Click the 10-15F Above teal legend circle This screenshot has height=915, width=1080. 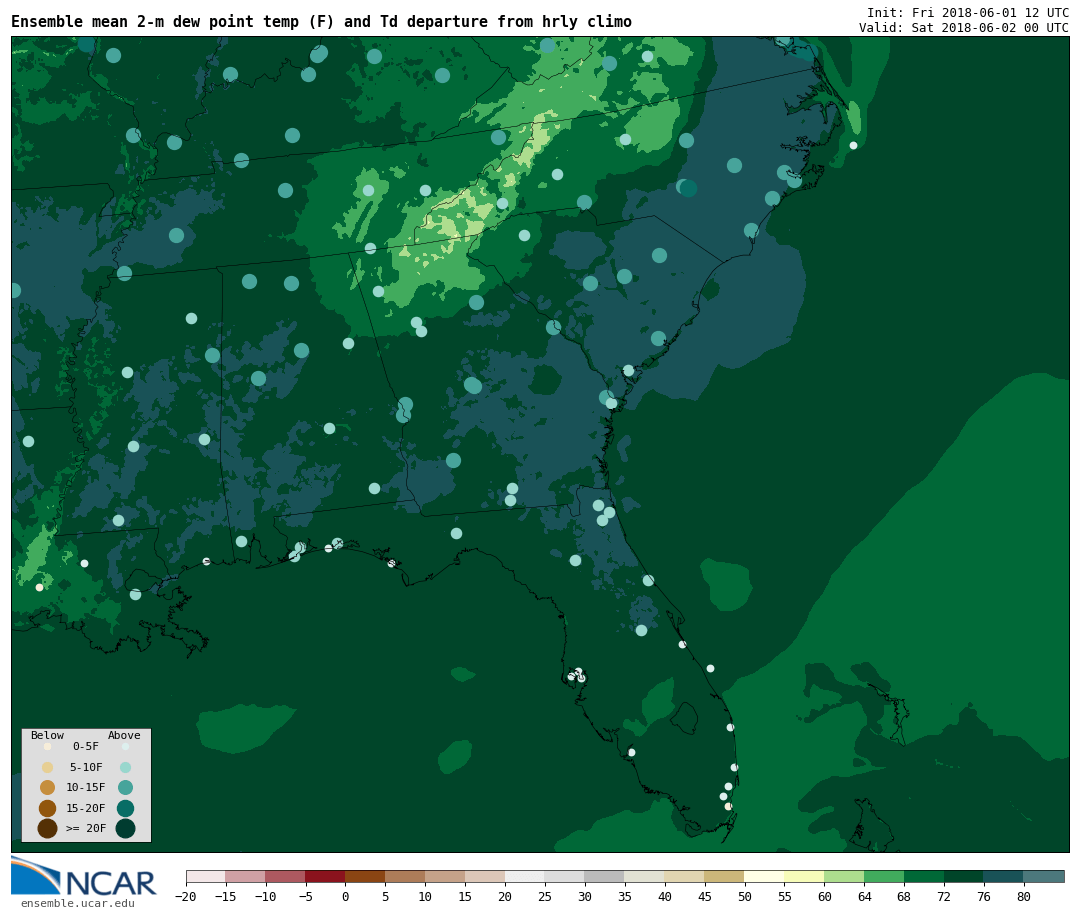125,787
